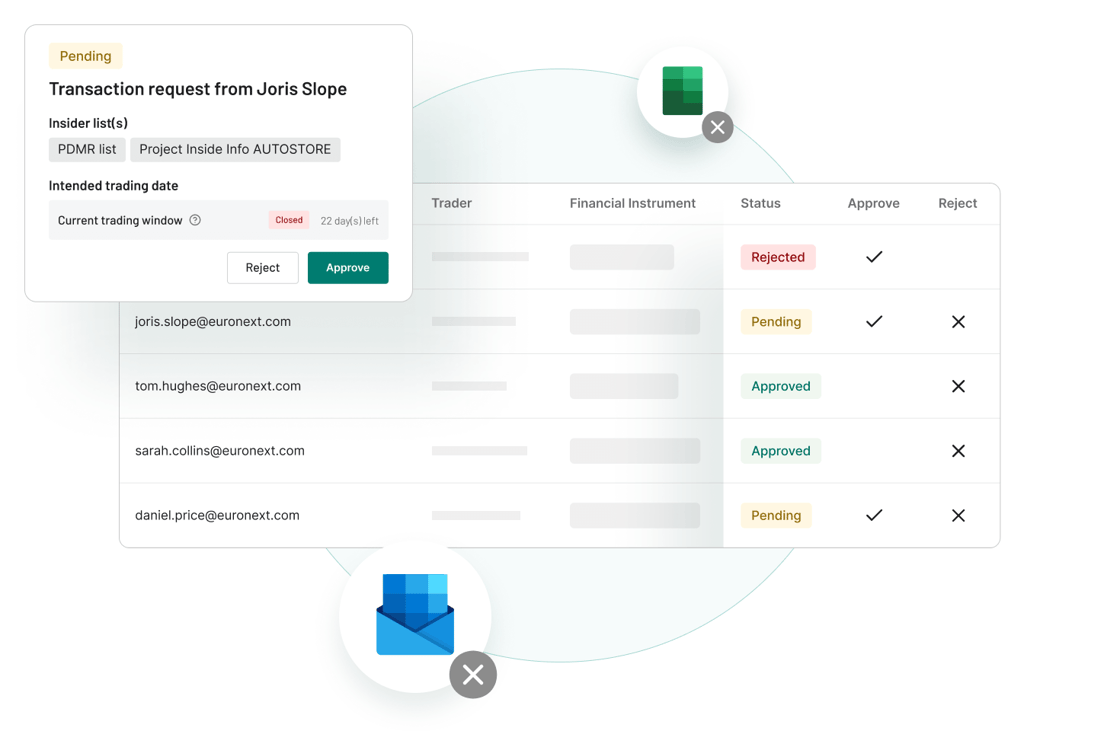The height and width of the screenshot is (731, 1120).
Task: Reject the request from tom.hughes@euronext.com
Action: click(957, 386)
